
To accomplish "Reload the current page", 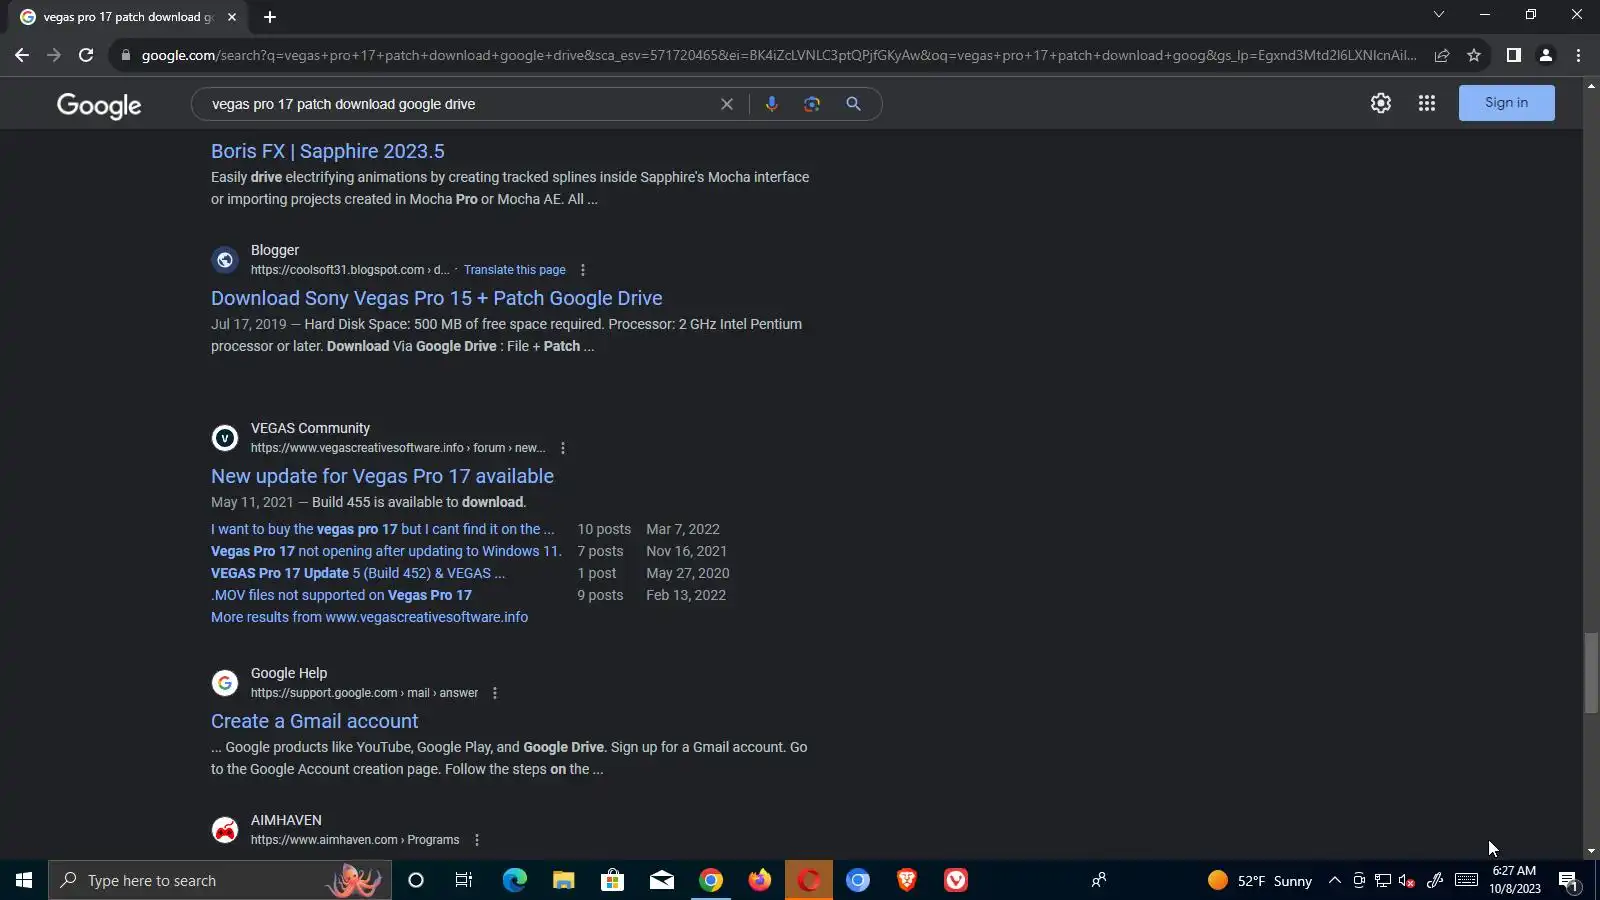I will [x=86, y=55].
